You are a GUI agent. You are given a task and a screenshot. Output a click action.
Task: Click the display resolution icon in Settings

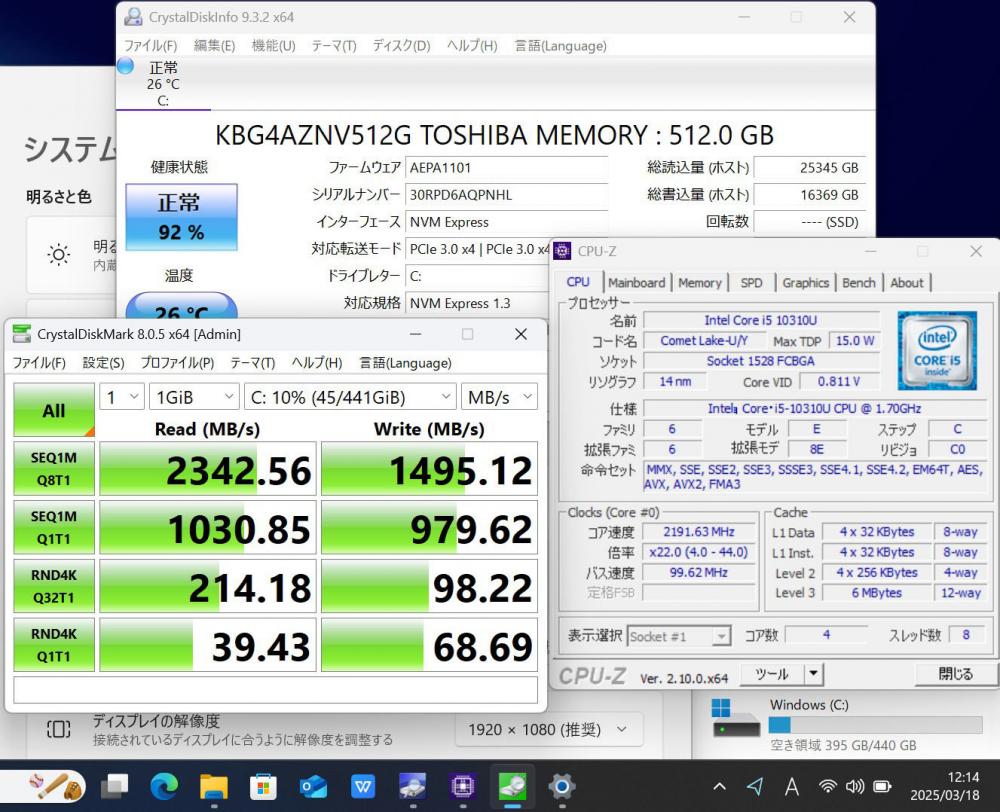[x=59, y=729]
